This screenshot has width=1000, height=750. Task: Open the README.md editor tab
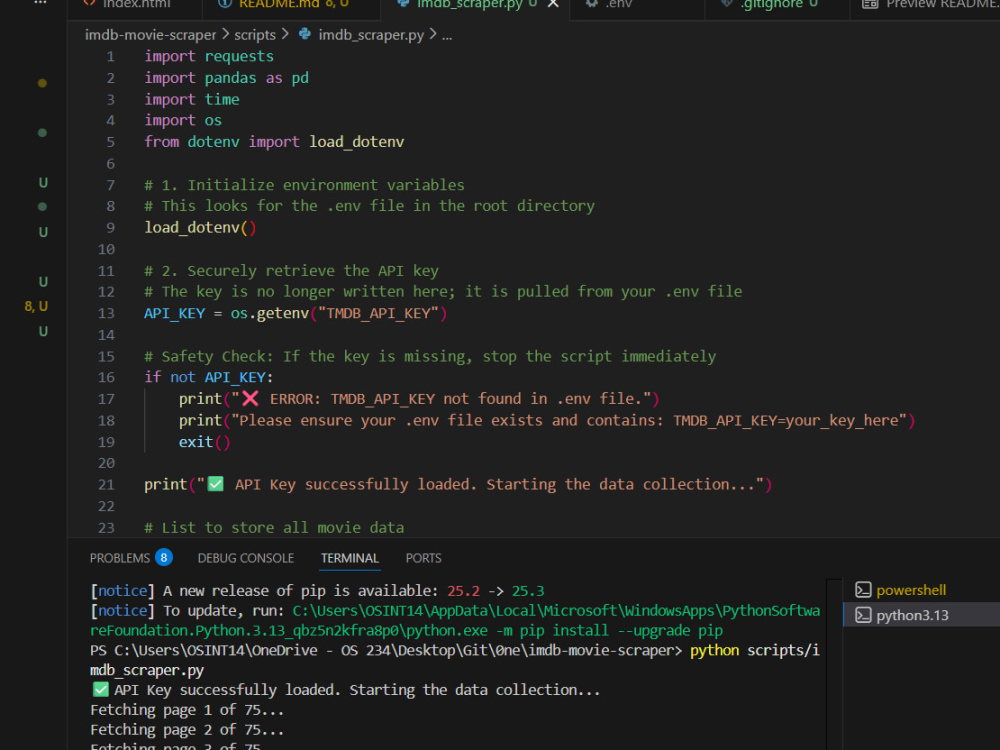pyautogui.click(x=292, y=4)
